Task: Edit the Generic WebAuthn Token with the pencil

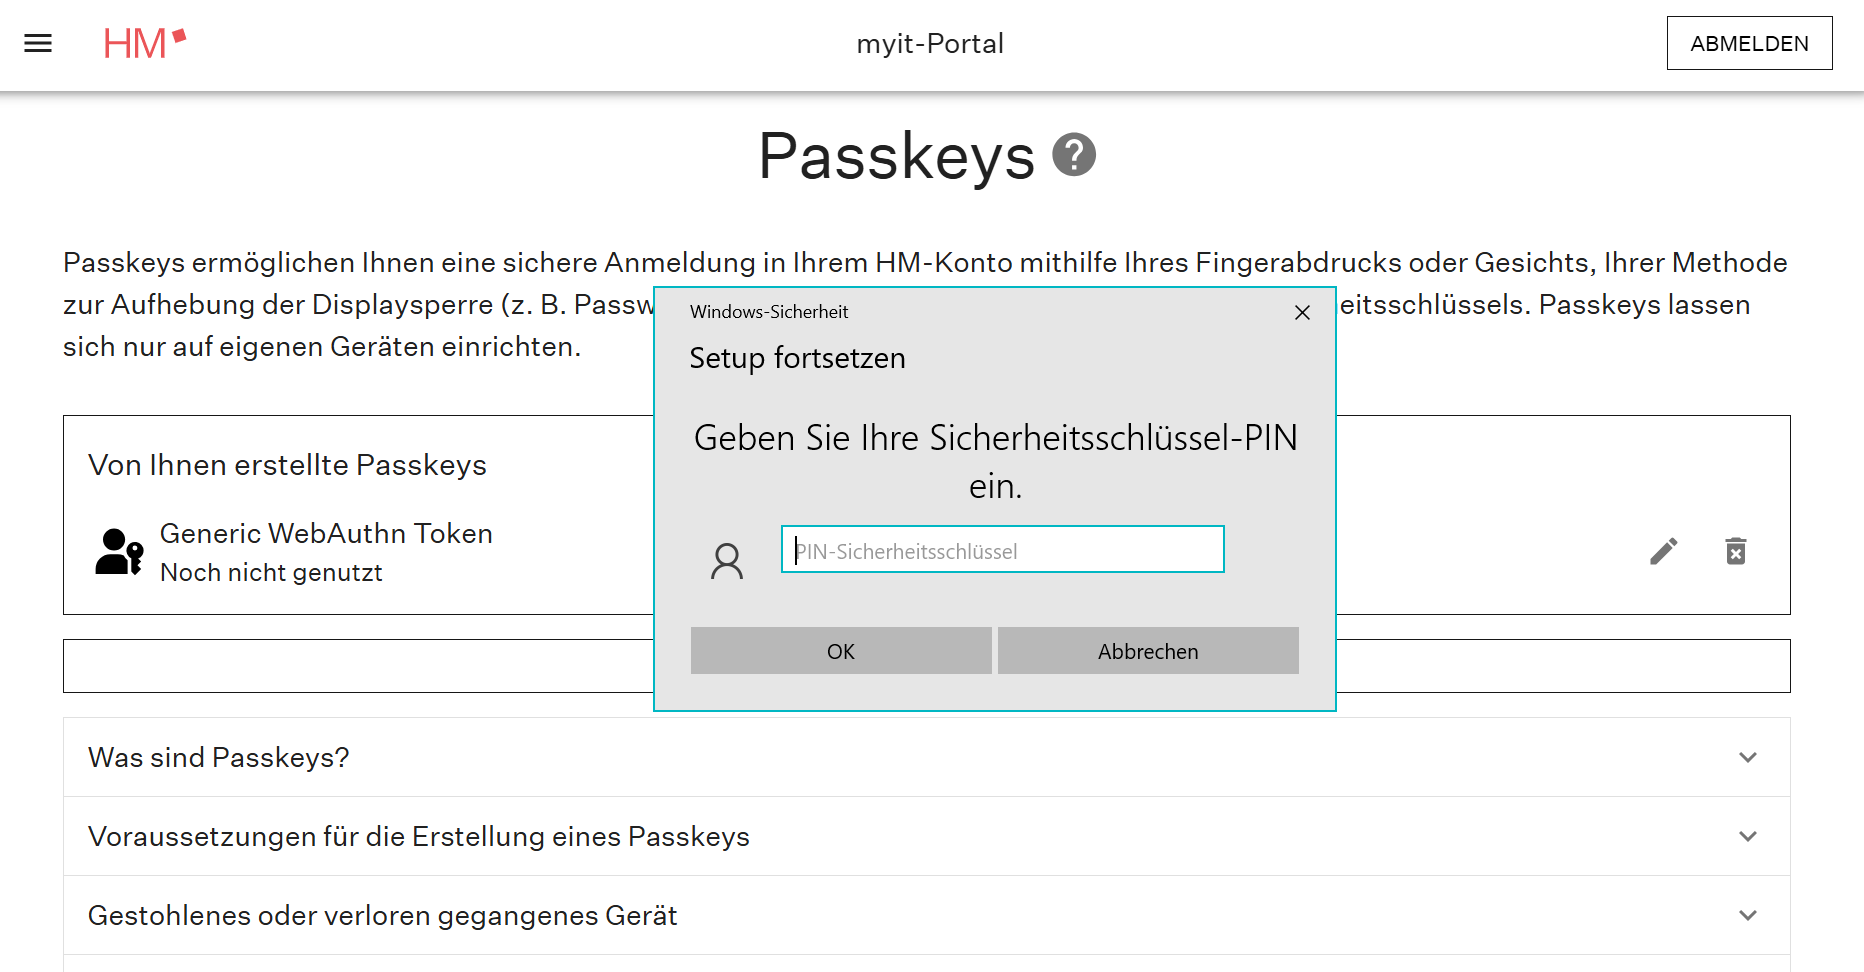Action: [x=1663, y=551]
